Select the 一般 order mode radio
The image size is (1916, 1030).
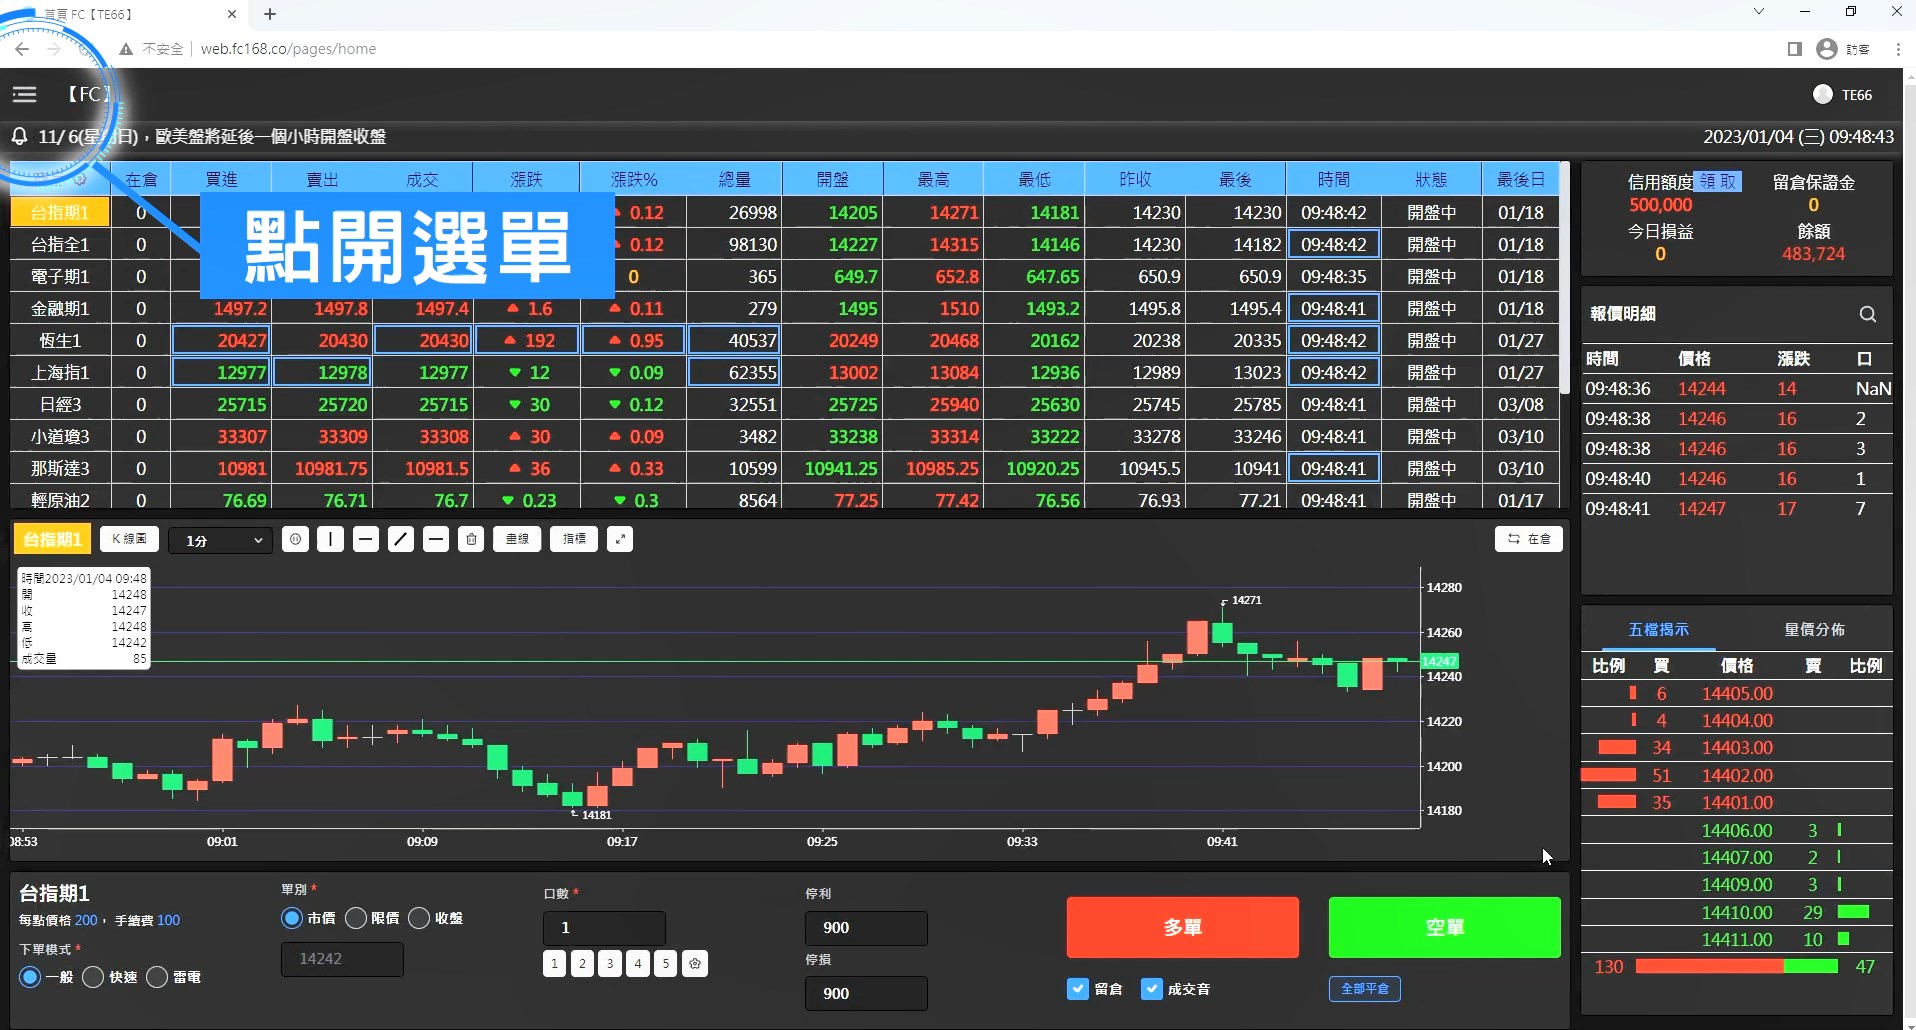(x=30, y=977)
